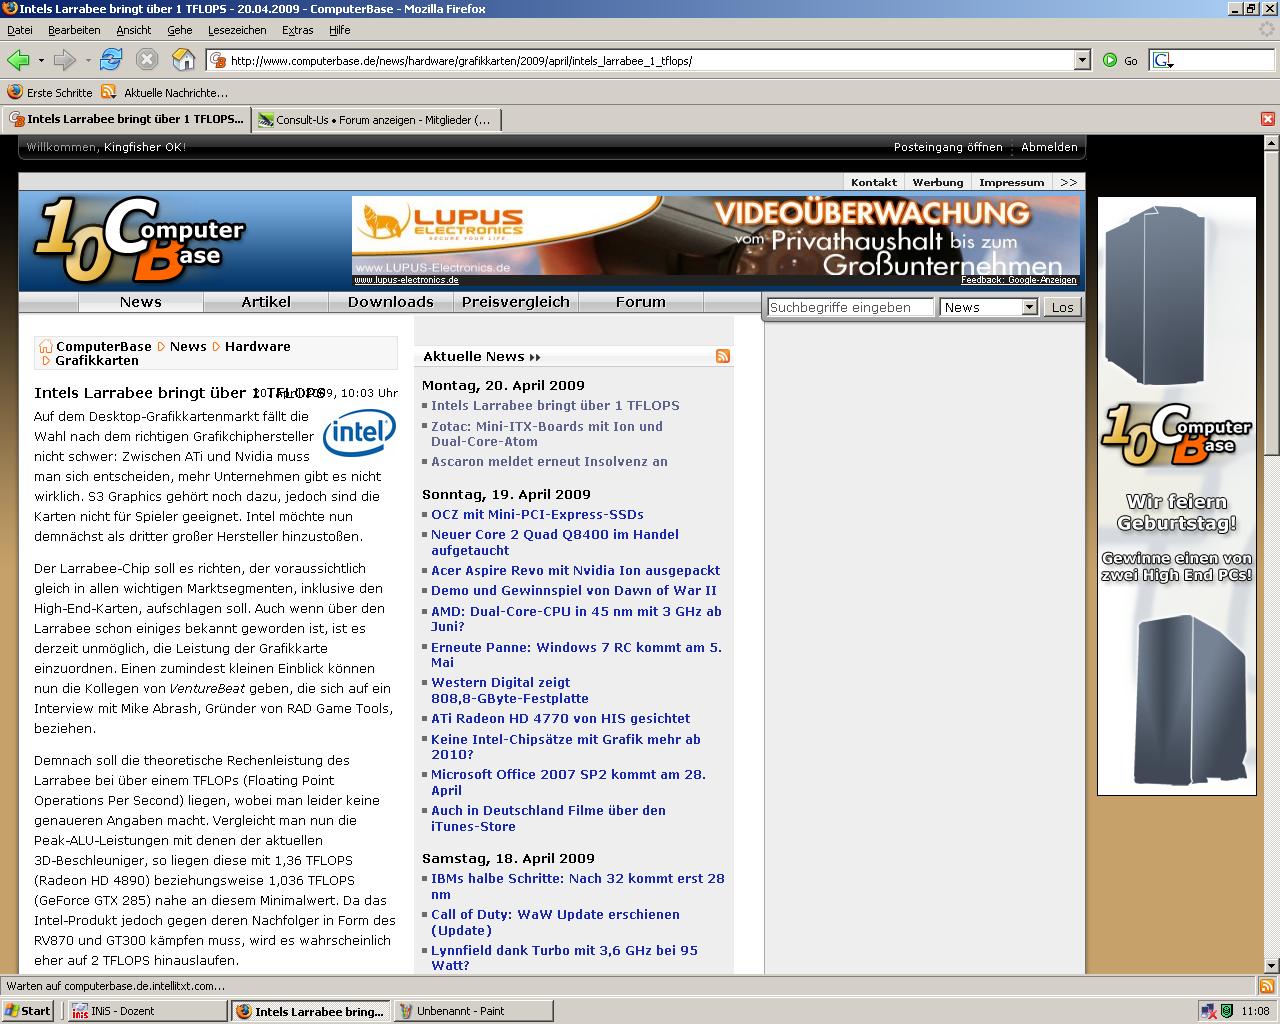Open Microsoft Office 2007 SP2 news link
Viewport: 1280px width, 1024px height.
coord(568,782)
